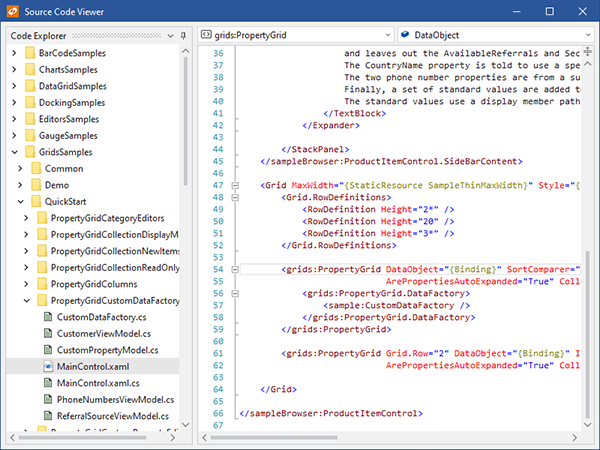Click Code Explorer horizontal scroll left arrow
This screenshot has width=600, height=450.
[x=13, y=437]
